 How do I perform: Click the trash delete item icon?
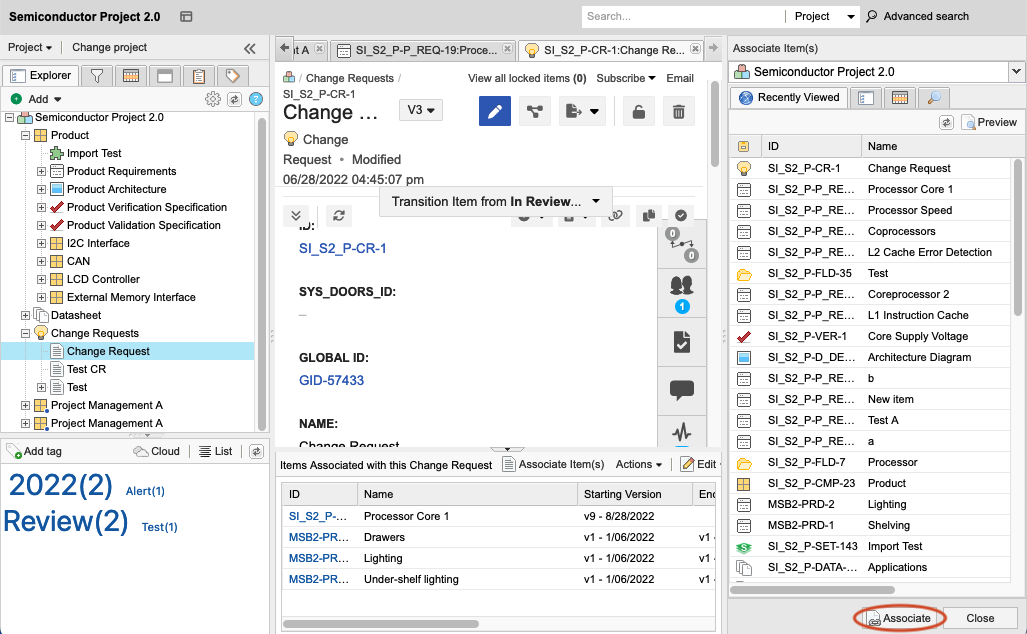(678, 111)
